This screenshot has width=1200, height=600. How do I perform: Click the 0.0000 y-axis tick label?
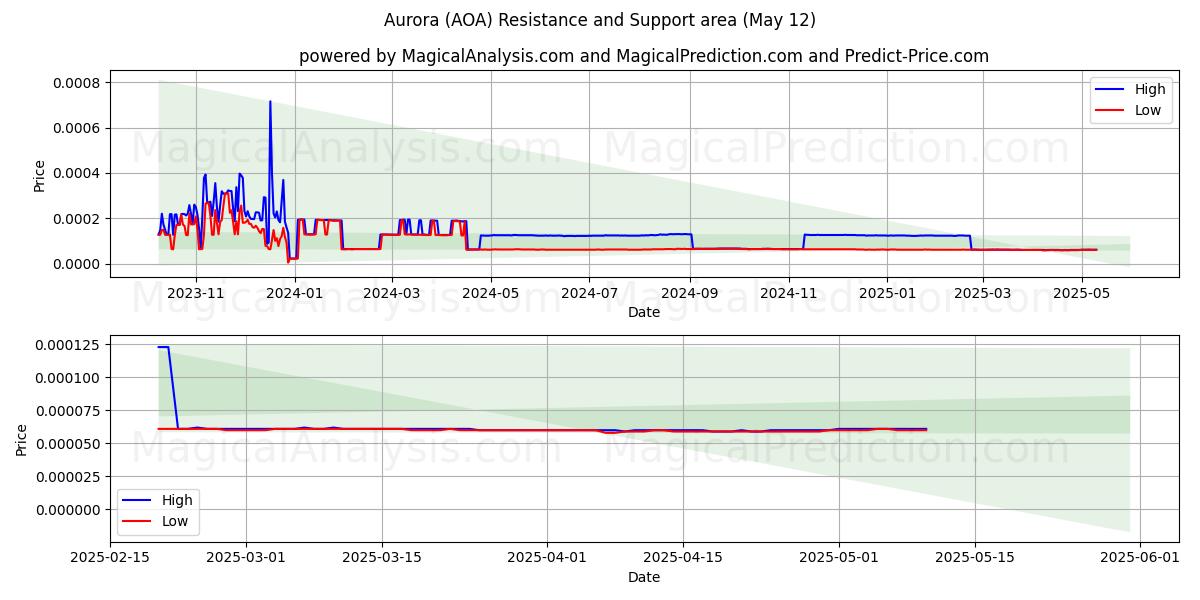point(76,264)
